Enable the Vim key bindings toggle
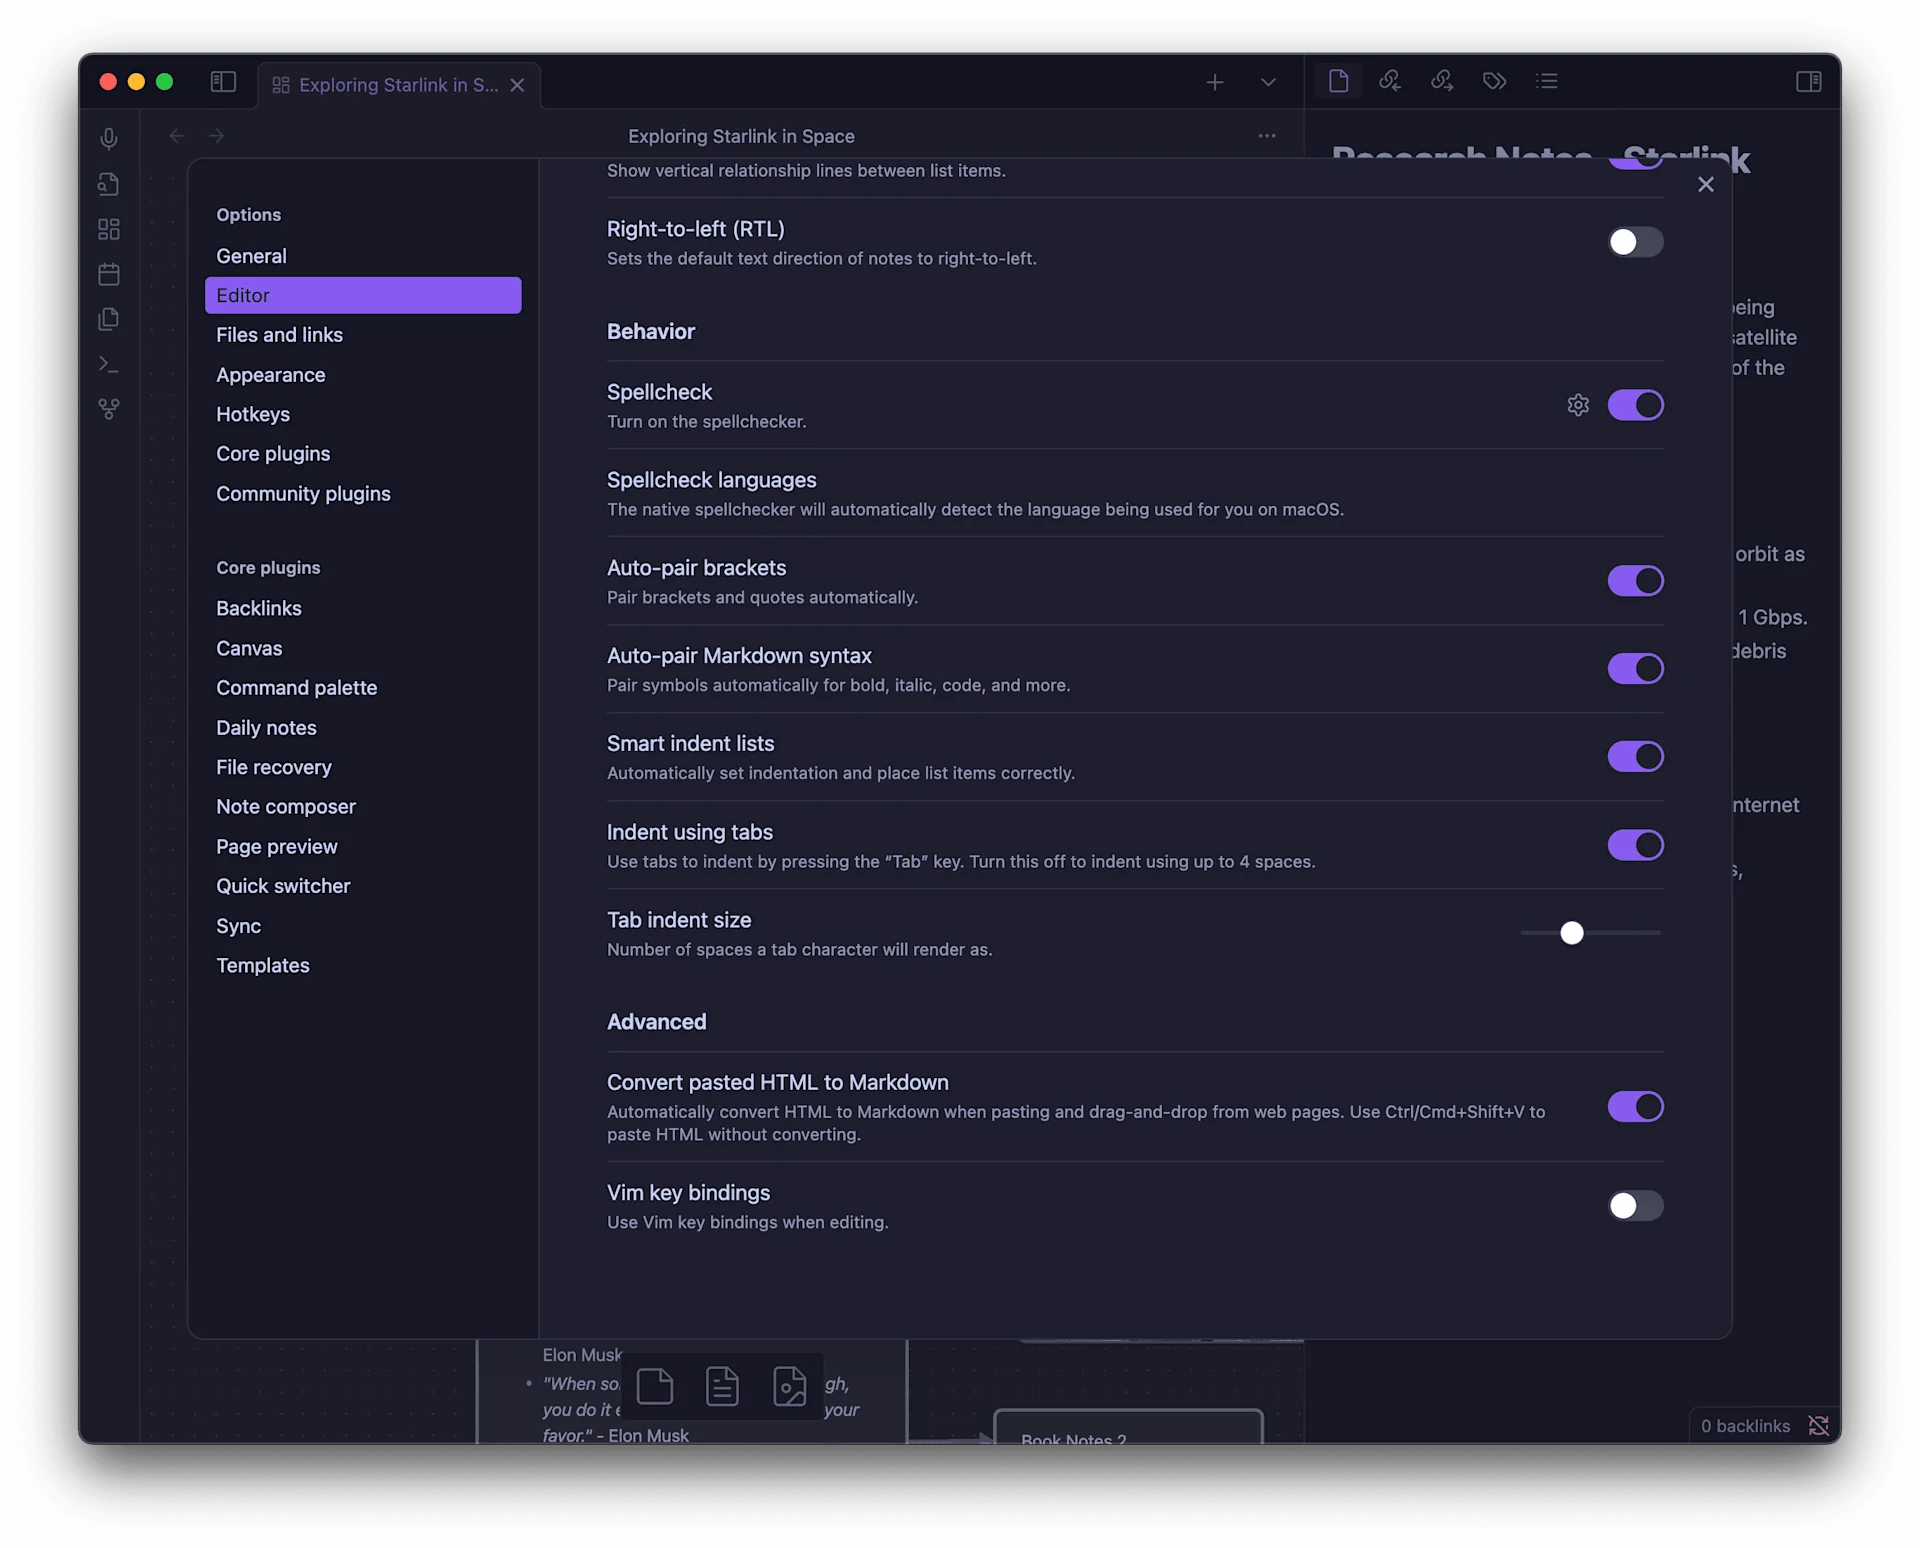This screenshot has height=1548, width=1920. click(x=1635, y=1206)
